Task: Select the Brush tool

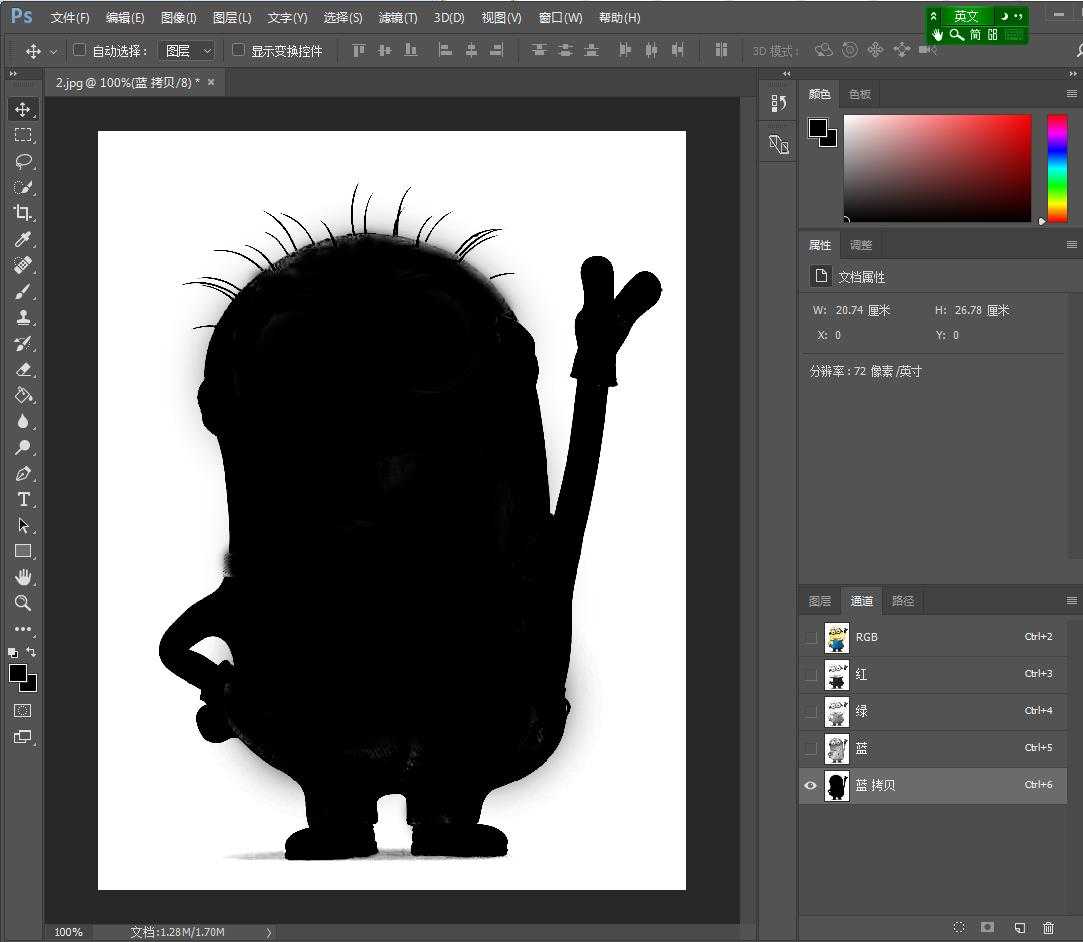Action: click(23, 291)
